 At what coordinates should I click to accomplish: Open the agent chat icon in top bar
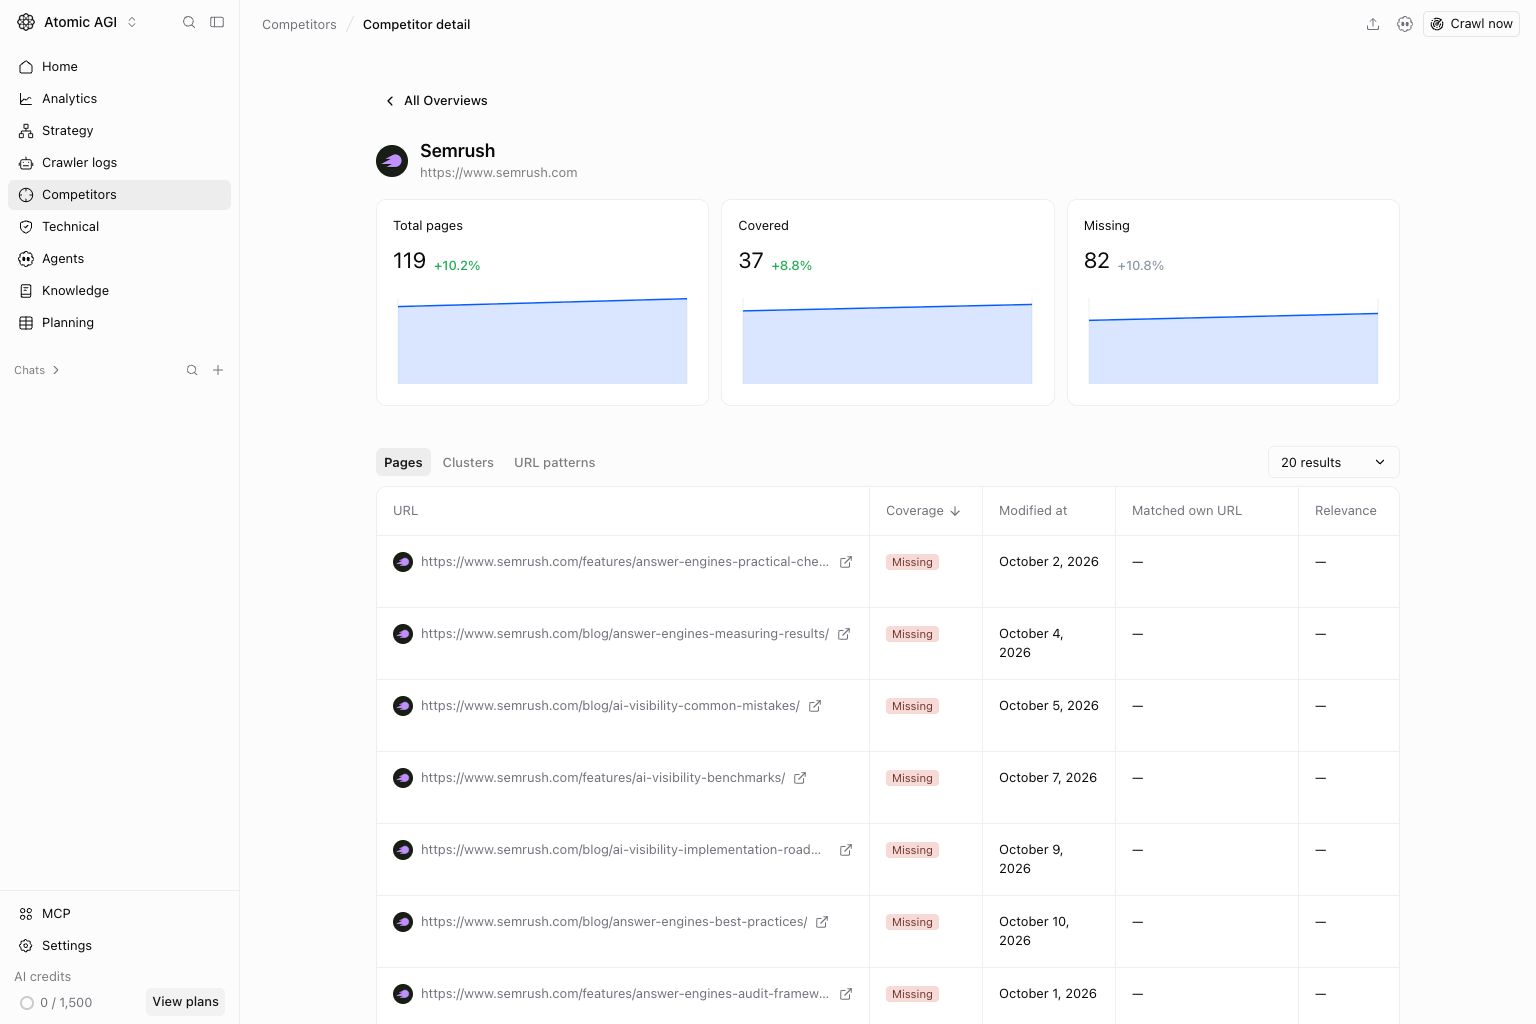coord(1405,24)
